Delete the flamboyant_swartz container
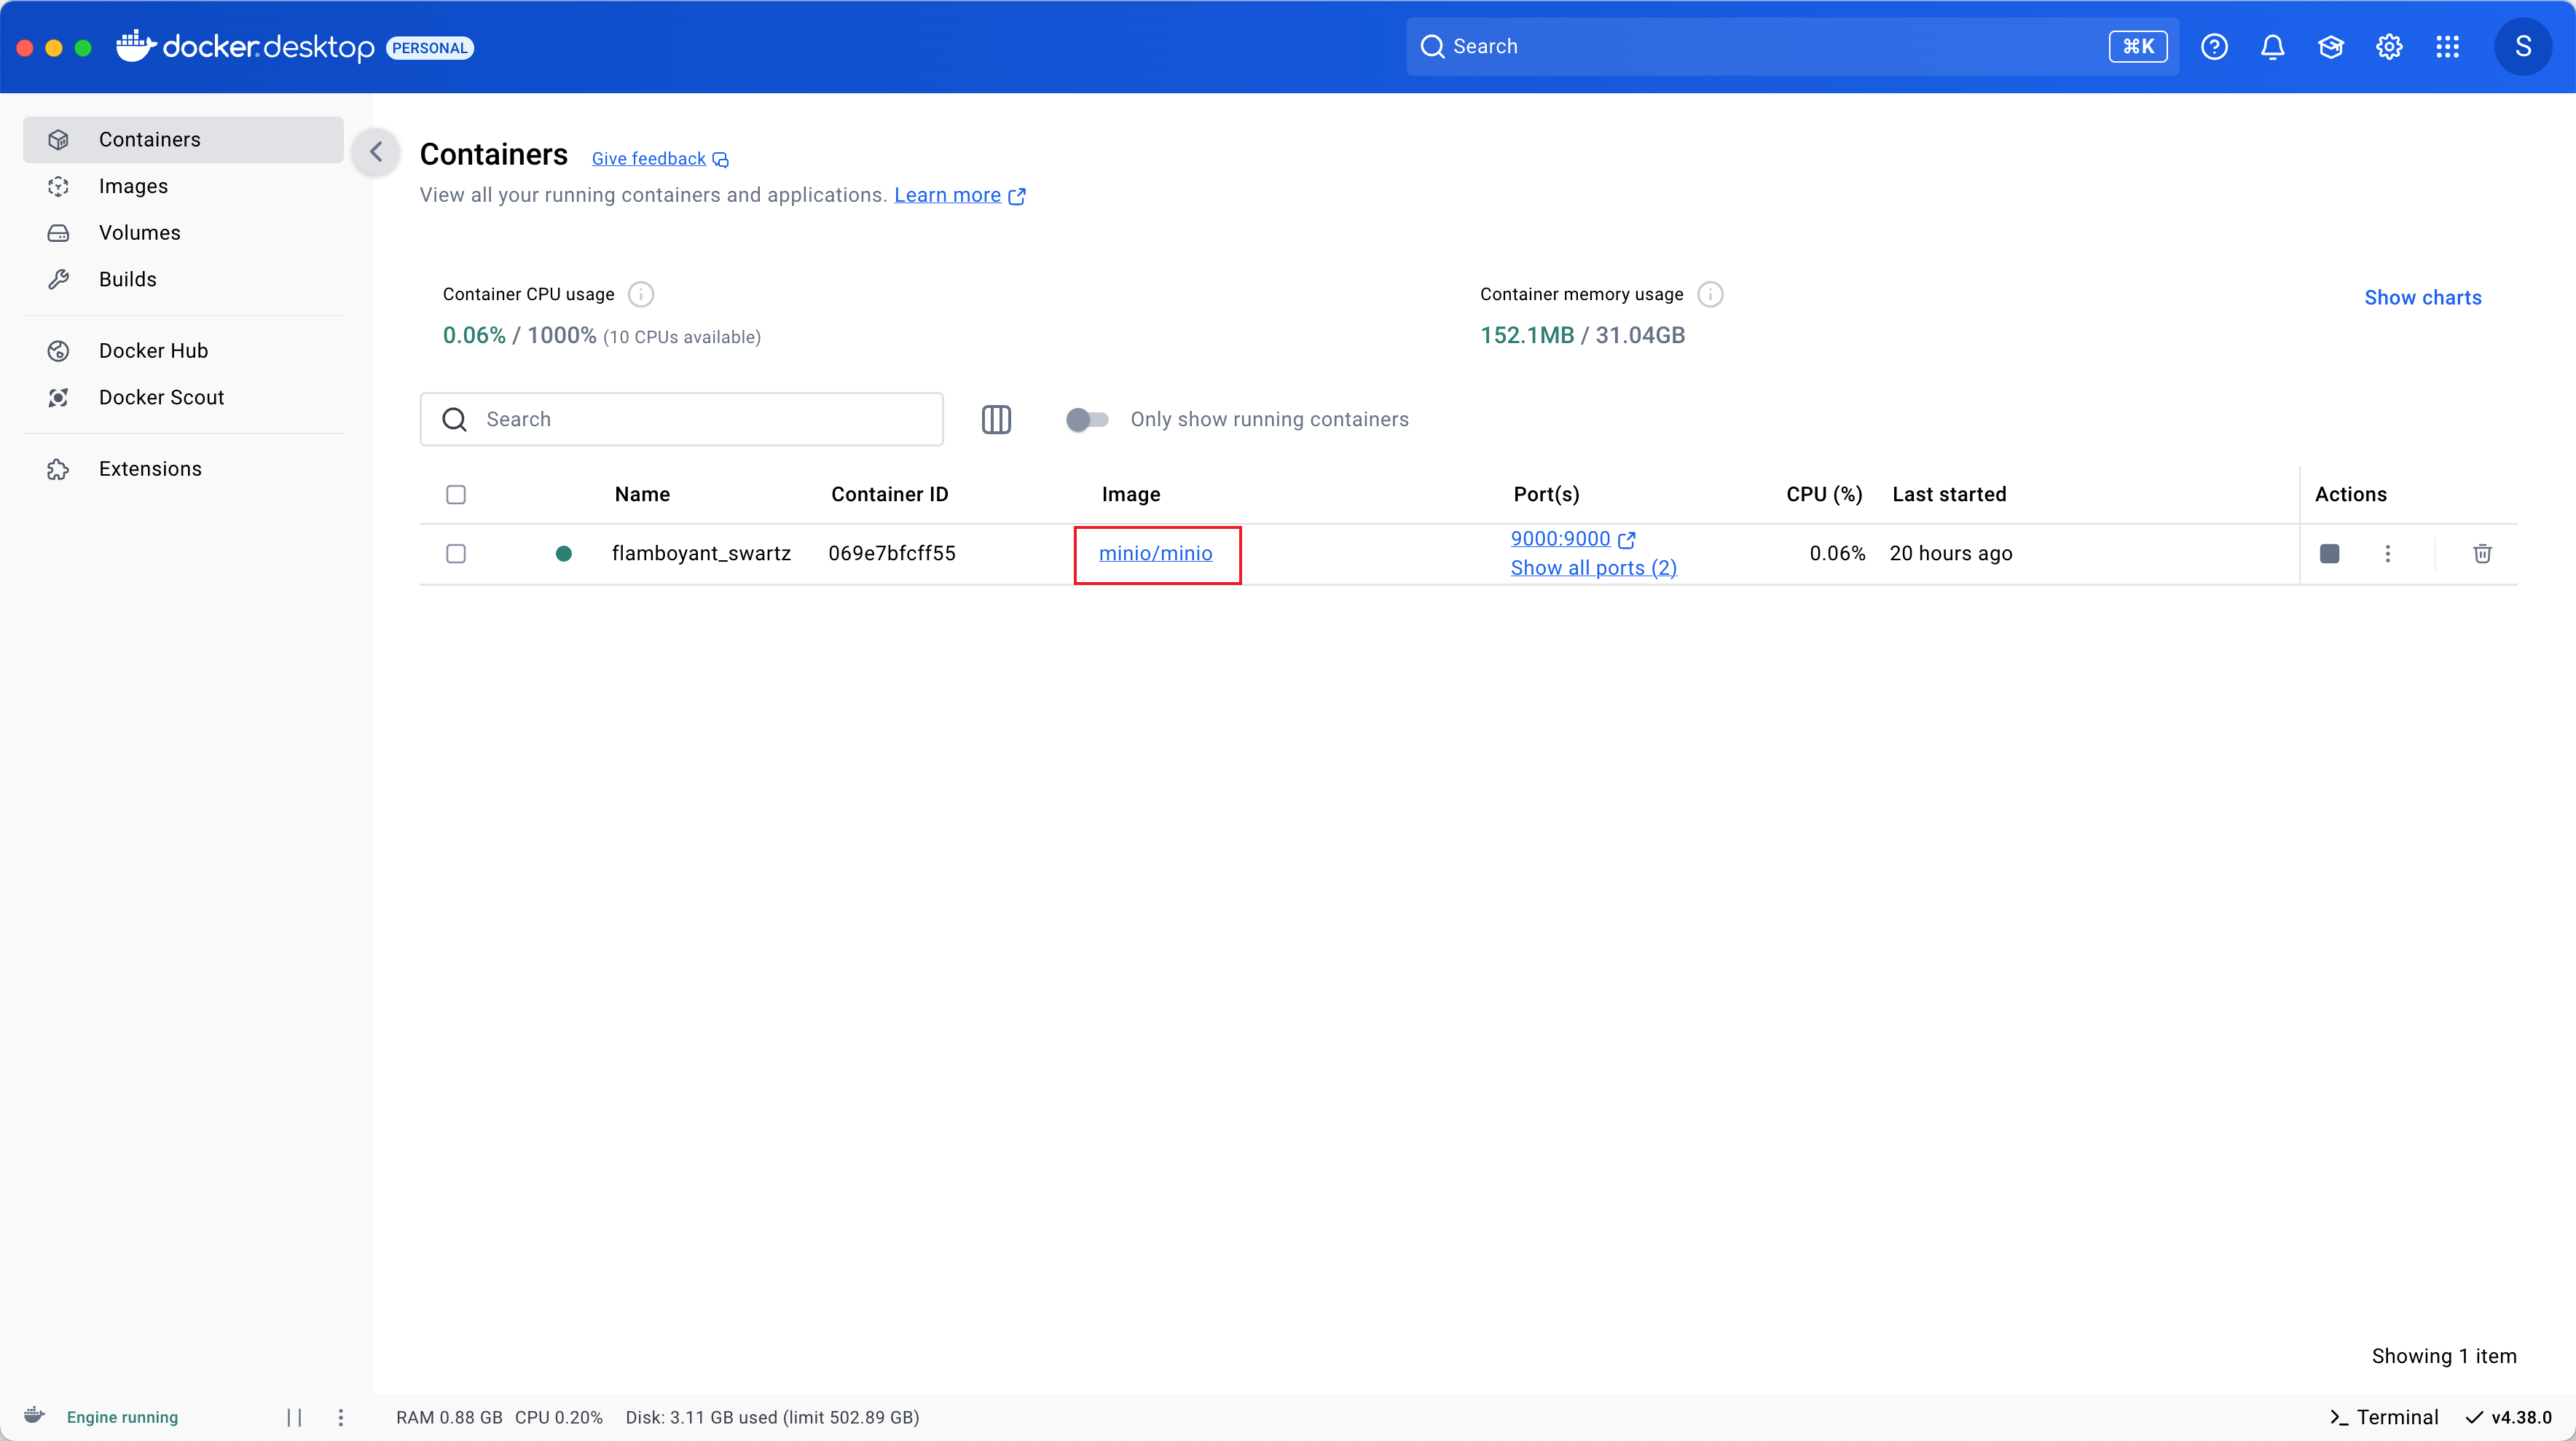 [2482, 554]
